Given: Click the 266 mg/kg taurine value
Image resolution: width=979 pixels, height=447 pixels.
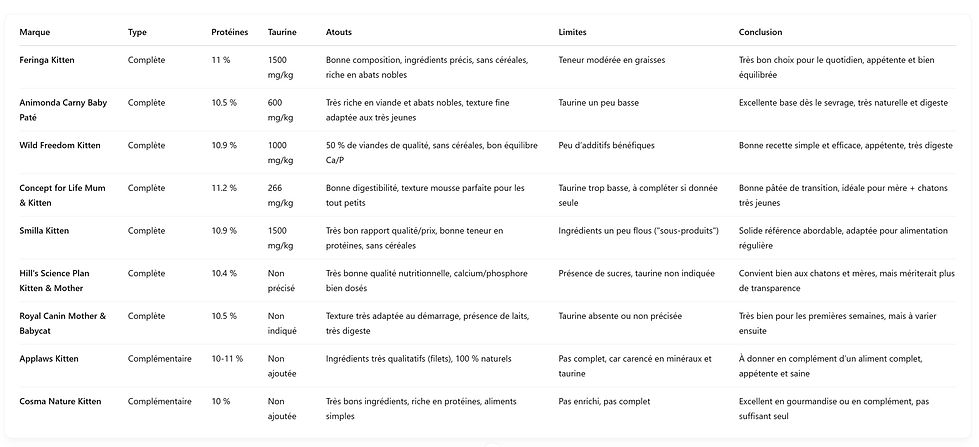Looking at the screenshot, I should coord(279,194).
